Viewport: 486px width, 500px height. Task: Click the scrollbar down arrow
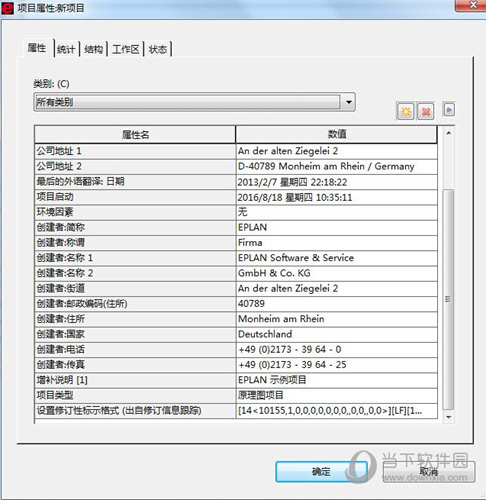tap(449, 417)
